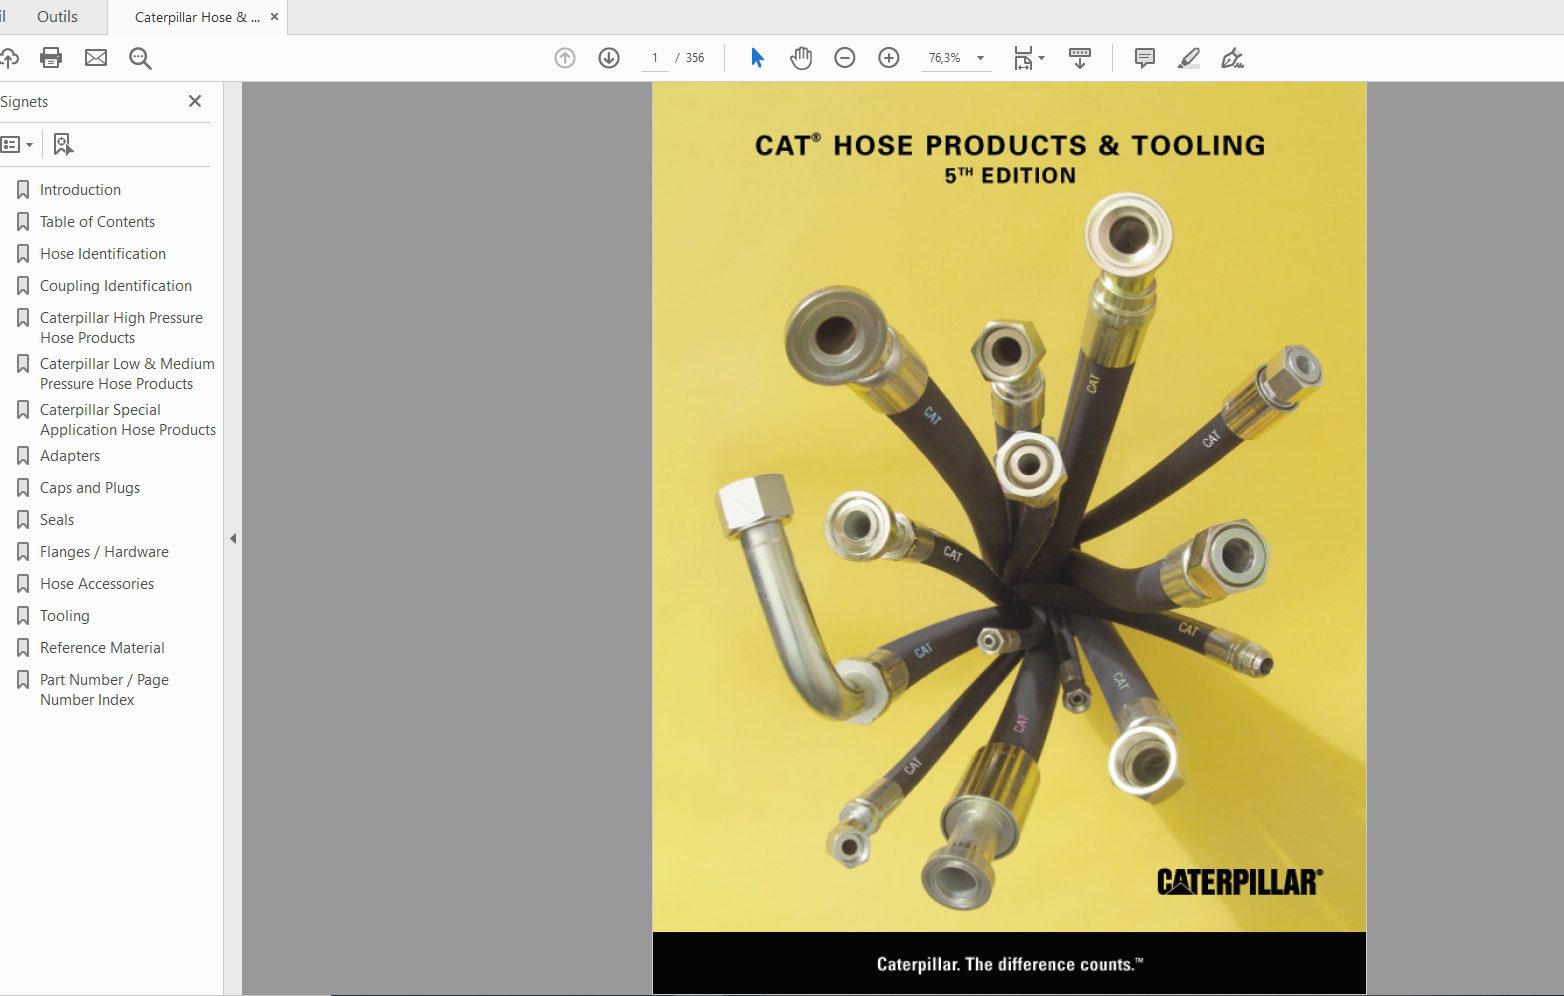Click bookmark icon beside Seals
This screenshot has width=1564, height=996.
click(x=23, y=520)
